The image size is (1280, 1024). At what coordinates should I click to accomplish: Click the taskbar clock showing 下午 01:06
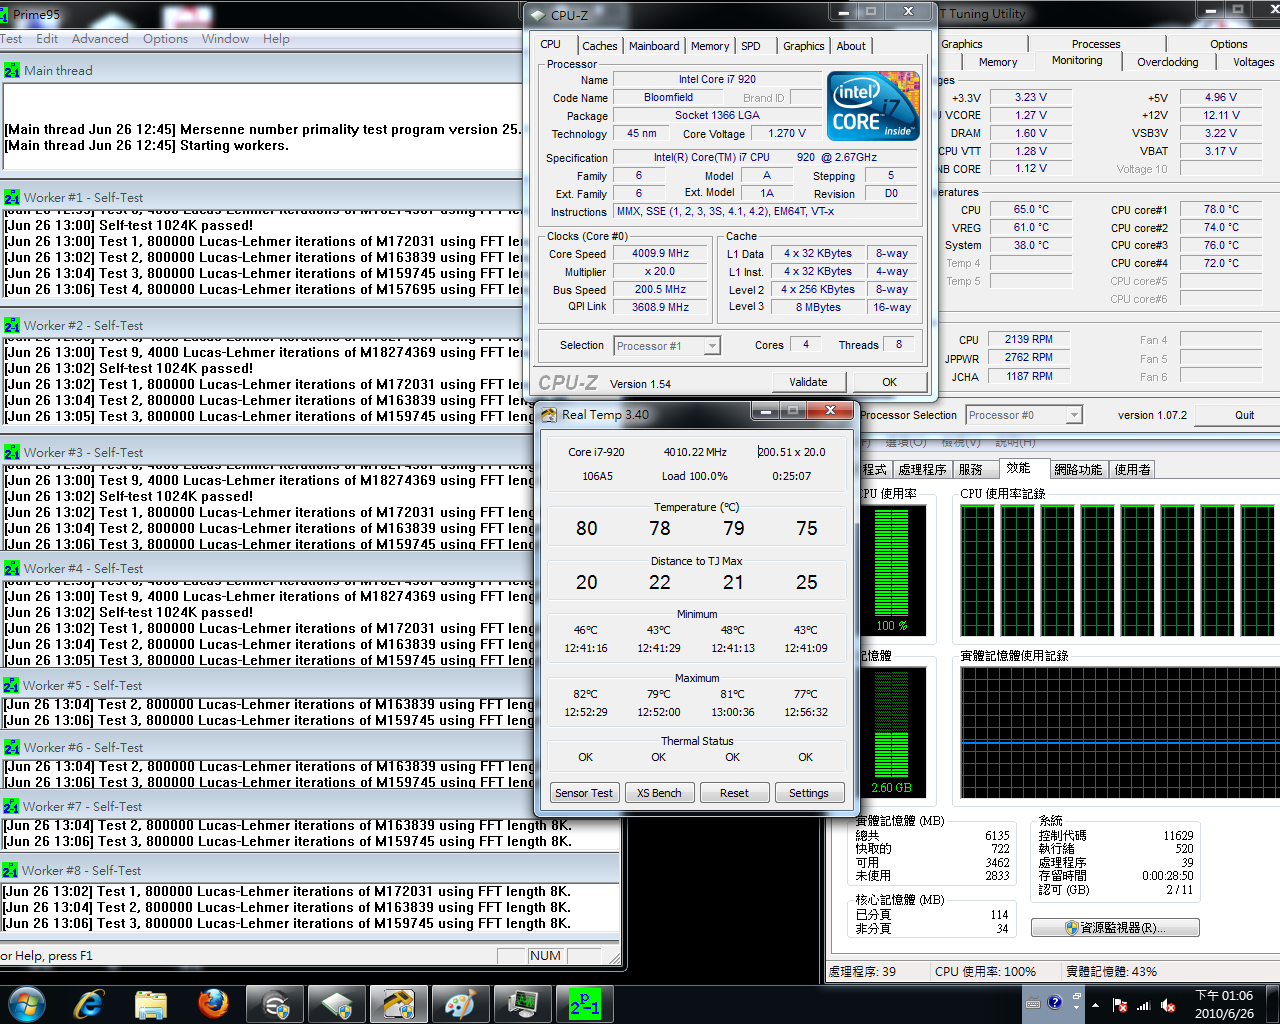point(1224,1004)
